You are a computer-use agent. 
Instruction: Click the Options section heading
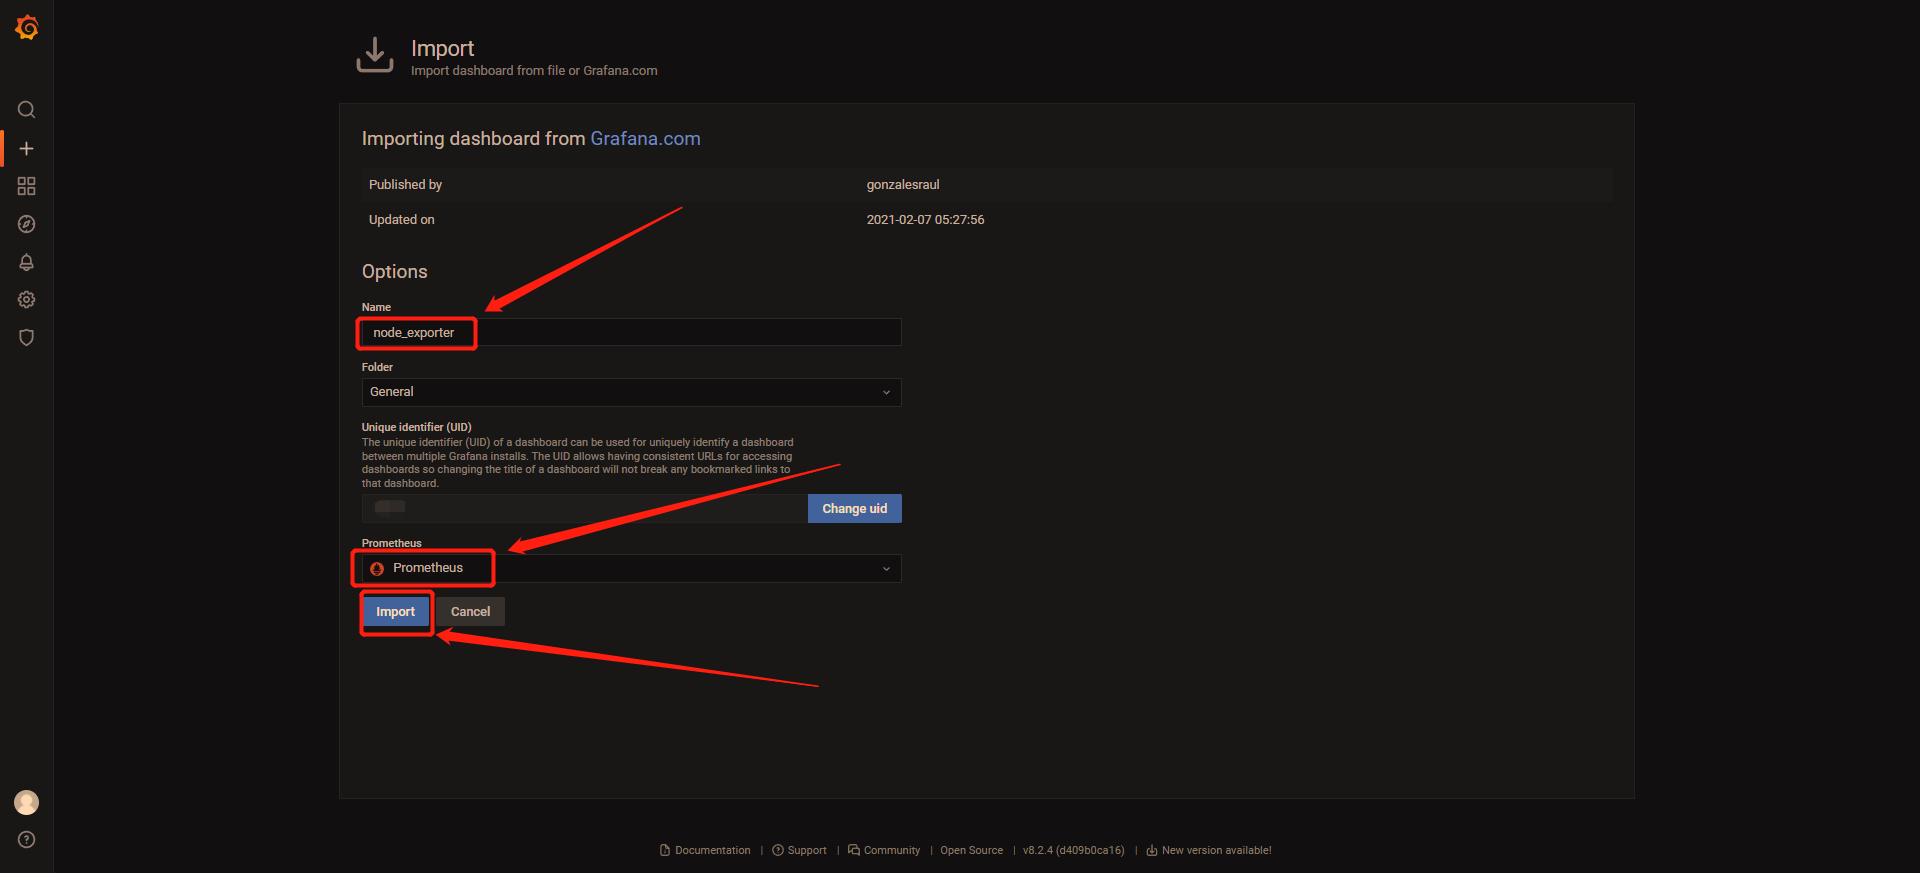coord(394,272)
